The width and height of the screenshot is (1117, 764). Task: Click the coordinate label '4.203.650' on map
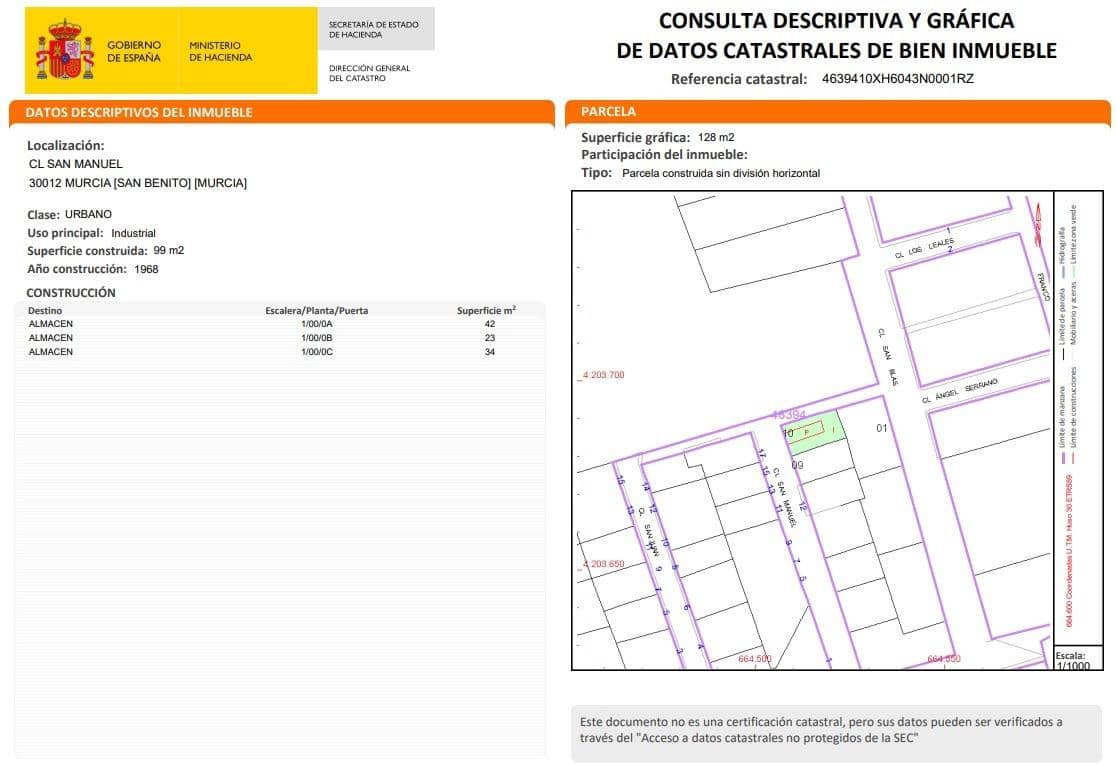(x=603, y=564)
